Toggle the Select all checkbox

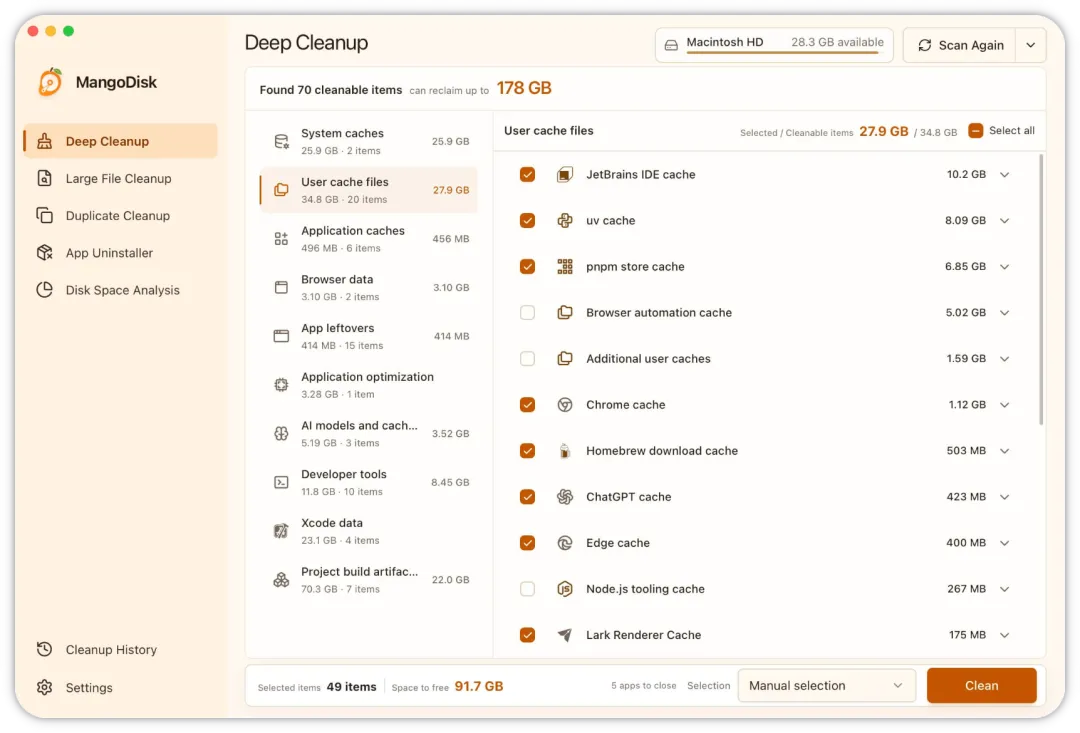click(975, 131)
